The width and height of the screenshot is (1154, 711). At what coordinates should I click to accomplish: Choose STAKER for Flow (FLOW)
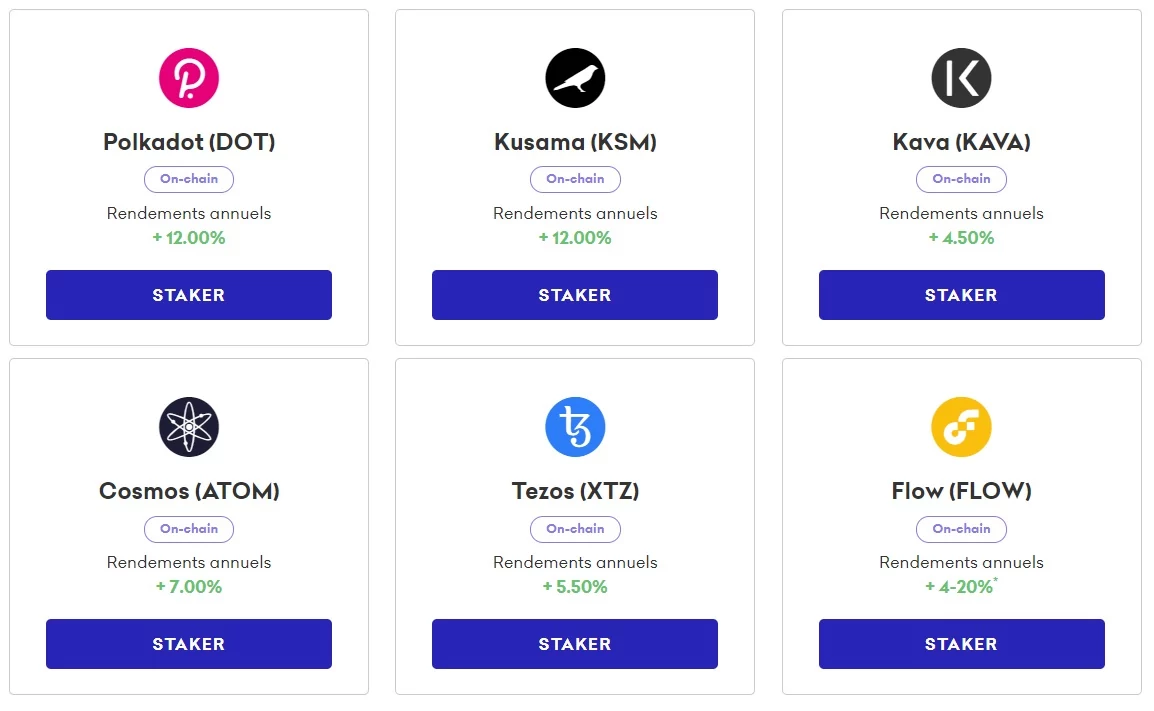(x=961, y=644)
